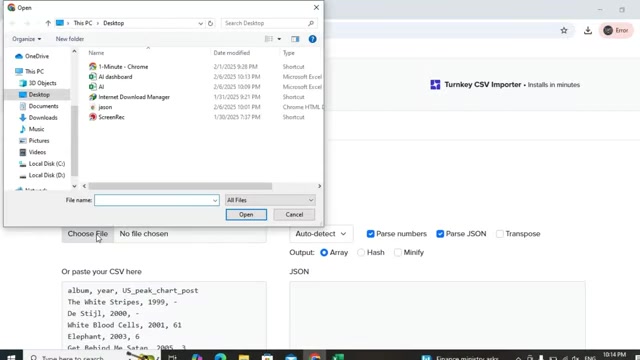The width and height of the screenshot is (640, 360).
Task: Open the Organize menu
Action: click(27, 39)
